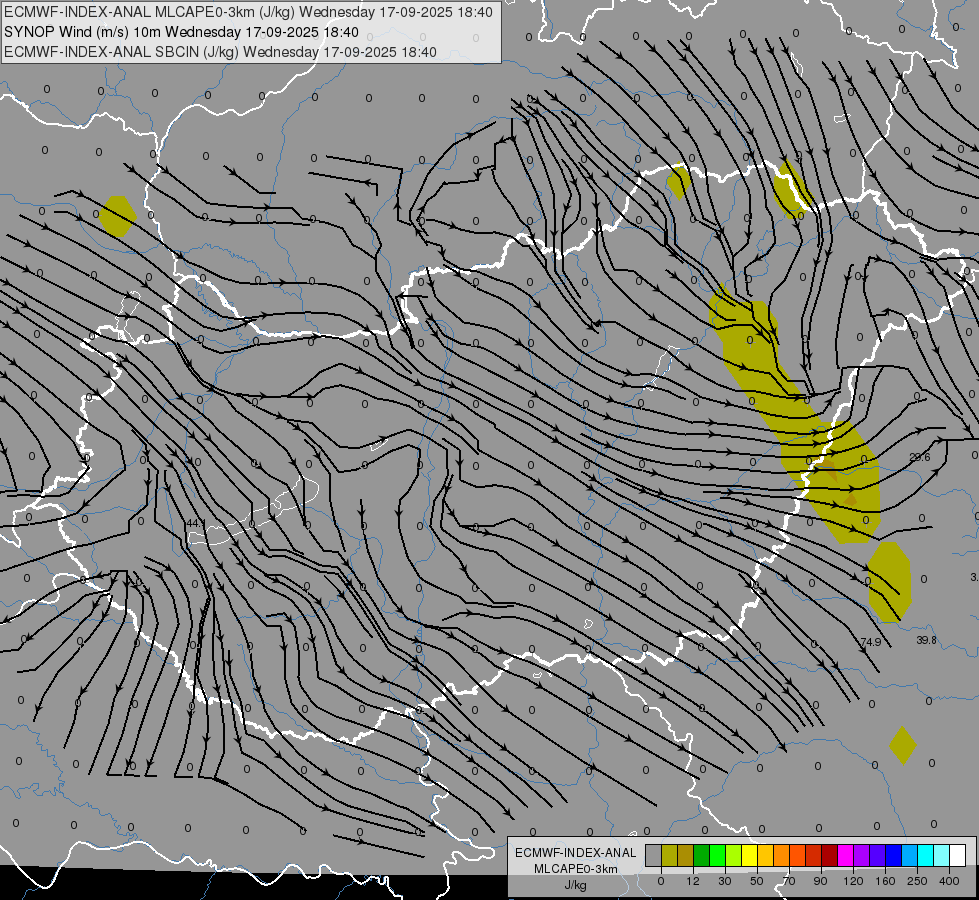Choose the pure blue legend swatch
The width and height of the screenshot is (979, 900).
(x=893, y=855)
